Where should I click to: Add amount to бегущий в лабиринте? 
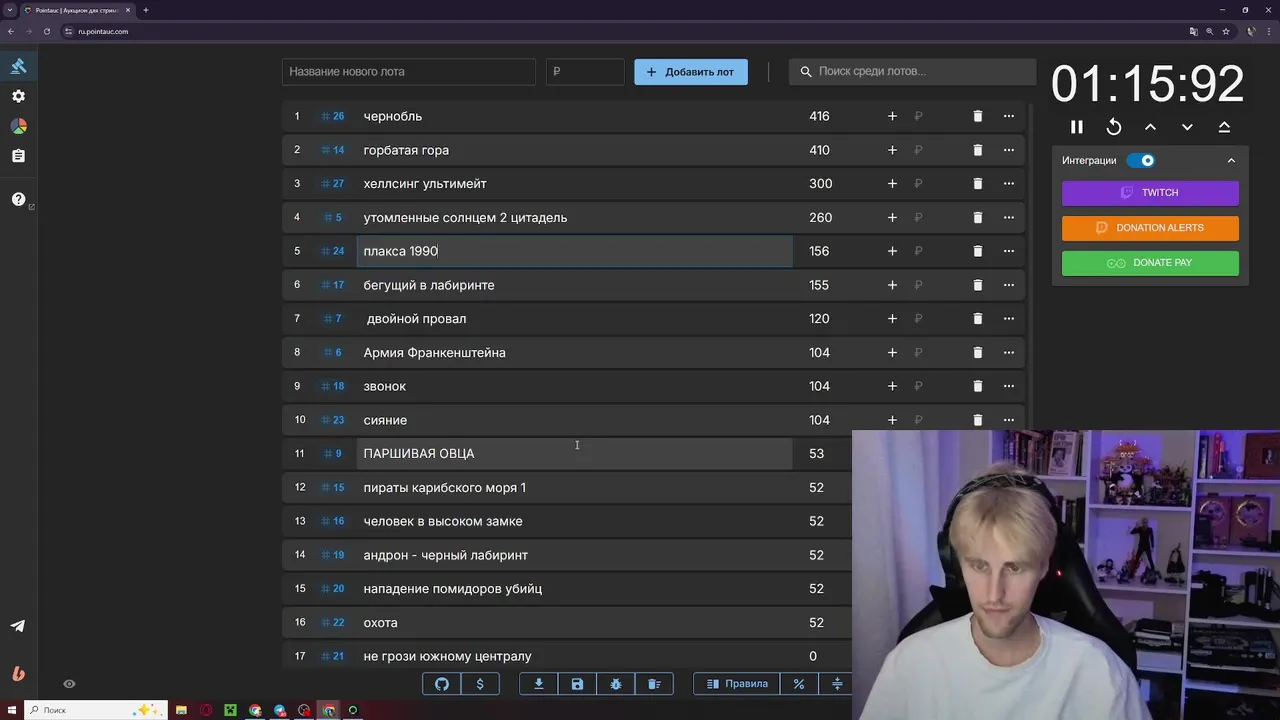(892, 285)
